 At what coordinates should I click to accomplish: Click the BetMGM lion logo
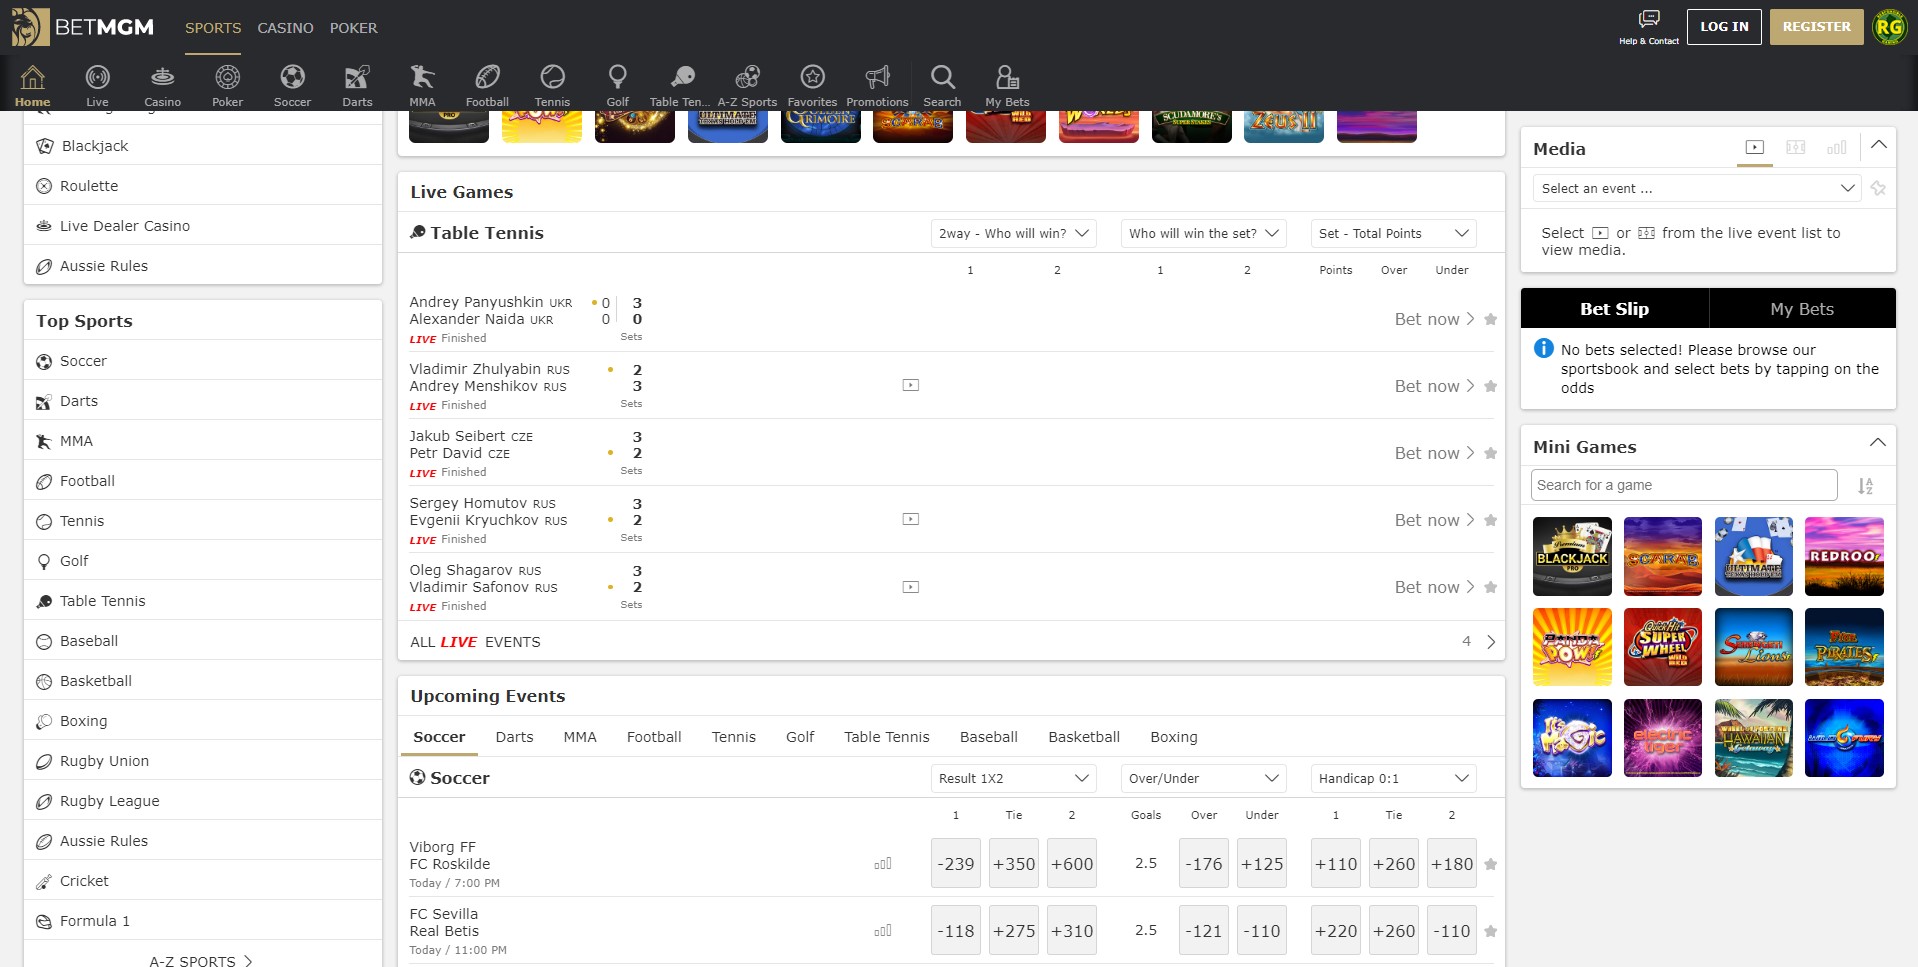pos(29,27)
